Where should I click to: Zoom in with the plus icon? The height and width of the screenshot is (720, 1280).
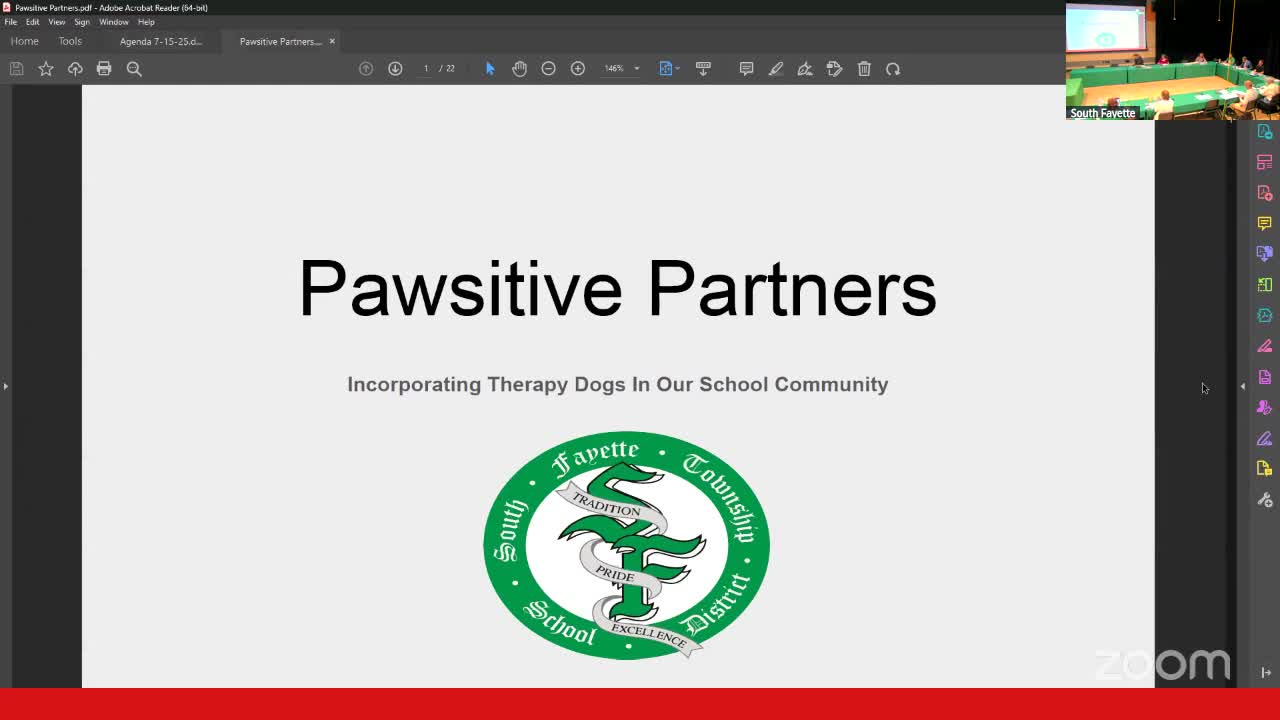pos(577,69)
